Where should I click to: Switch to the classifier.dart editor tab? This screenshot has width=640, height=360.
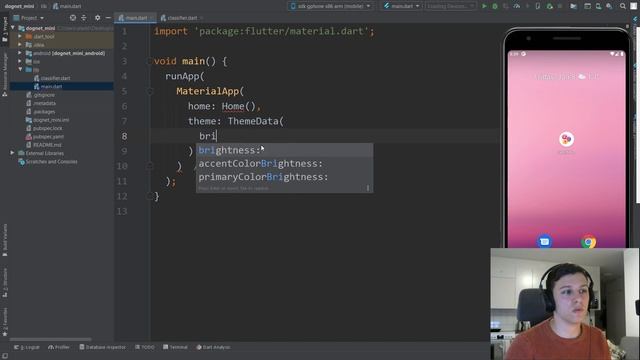tap(182, 18)
